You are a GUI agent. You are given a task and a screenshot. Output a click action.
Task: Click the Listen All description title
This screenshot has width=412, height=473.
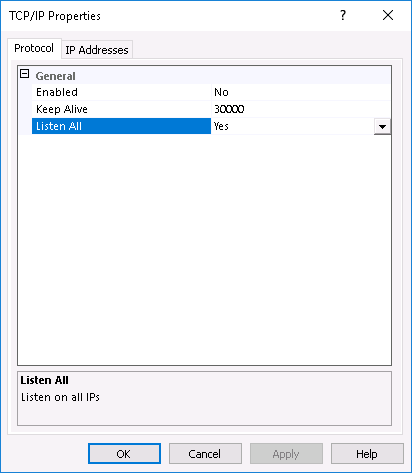(44, 380)
